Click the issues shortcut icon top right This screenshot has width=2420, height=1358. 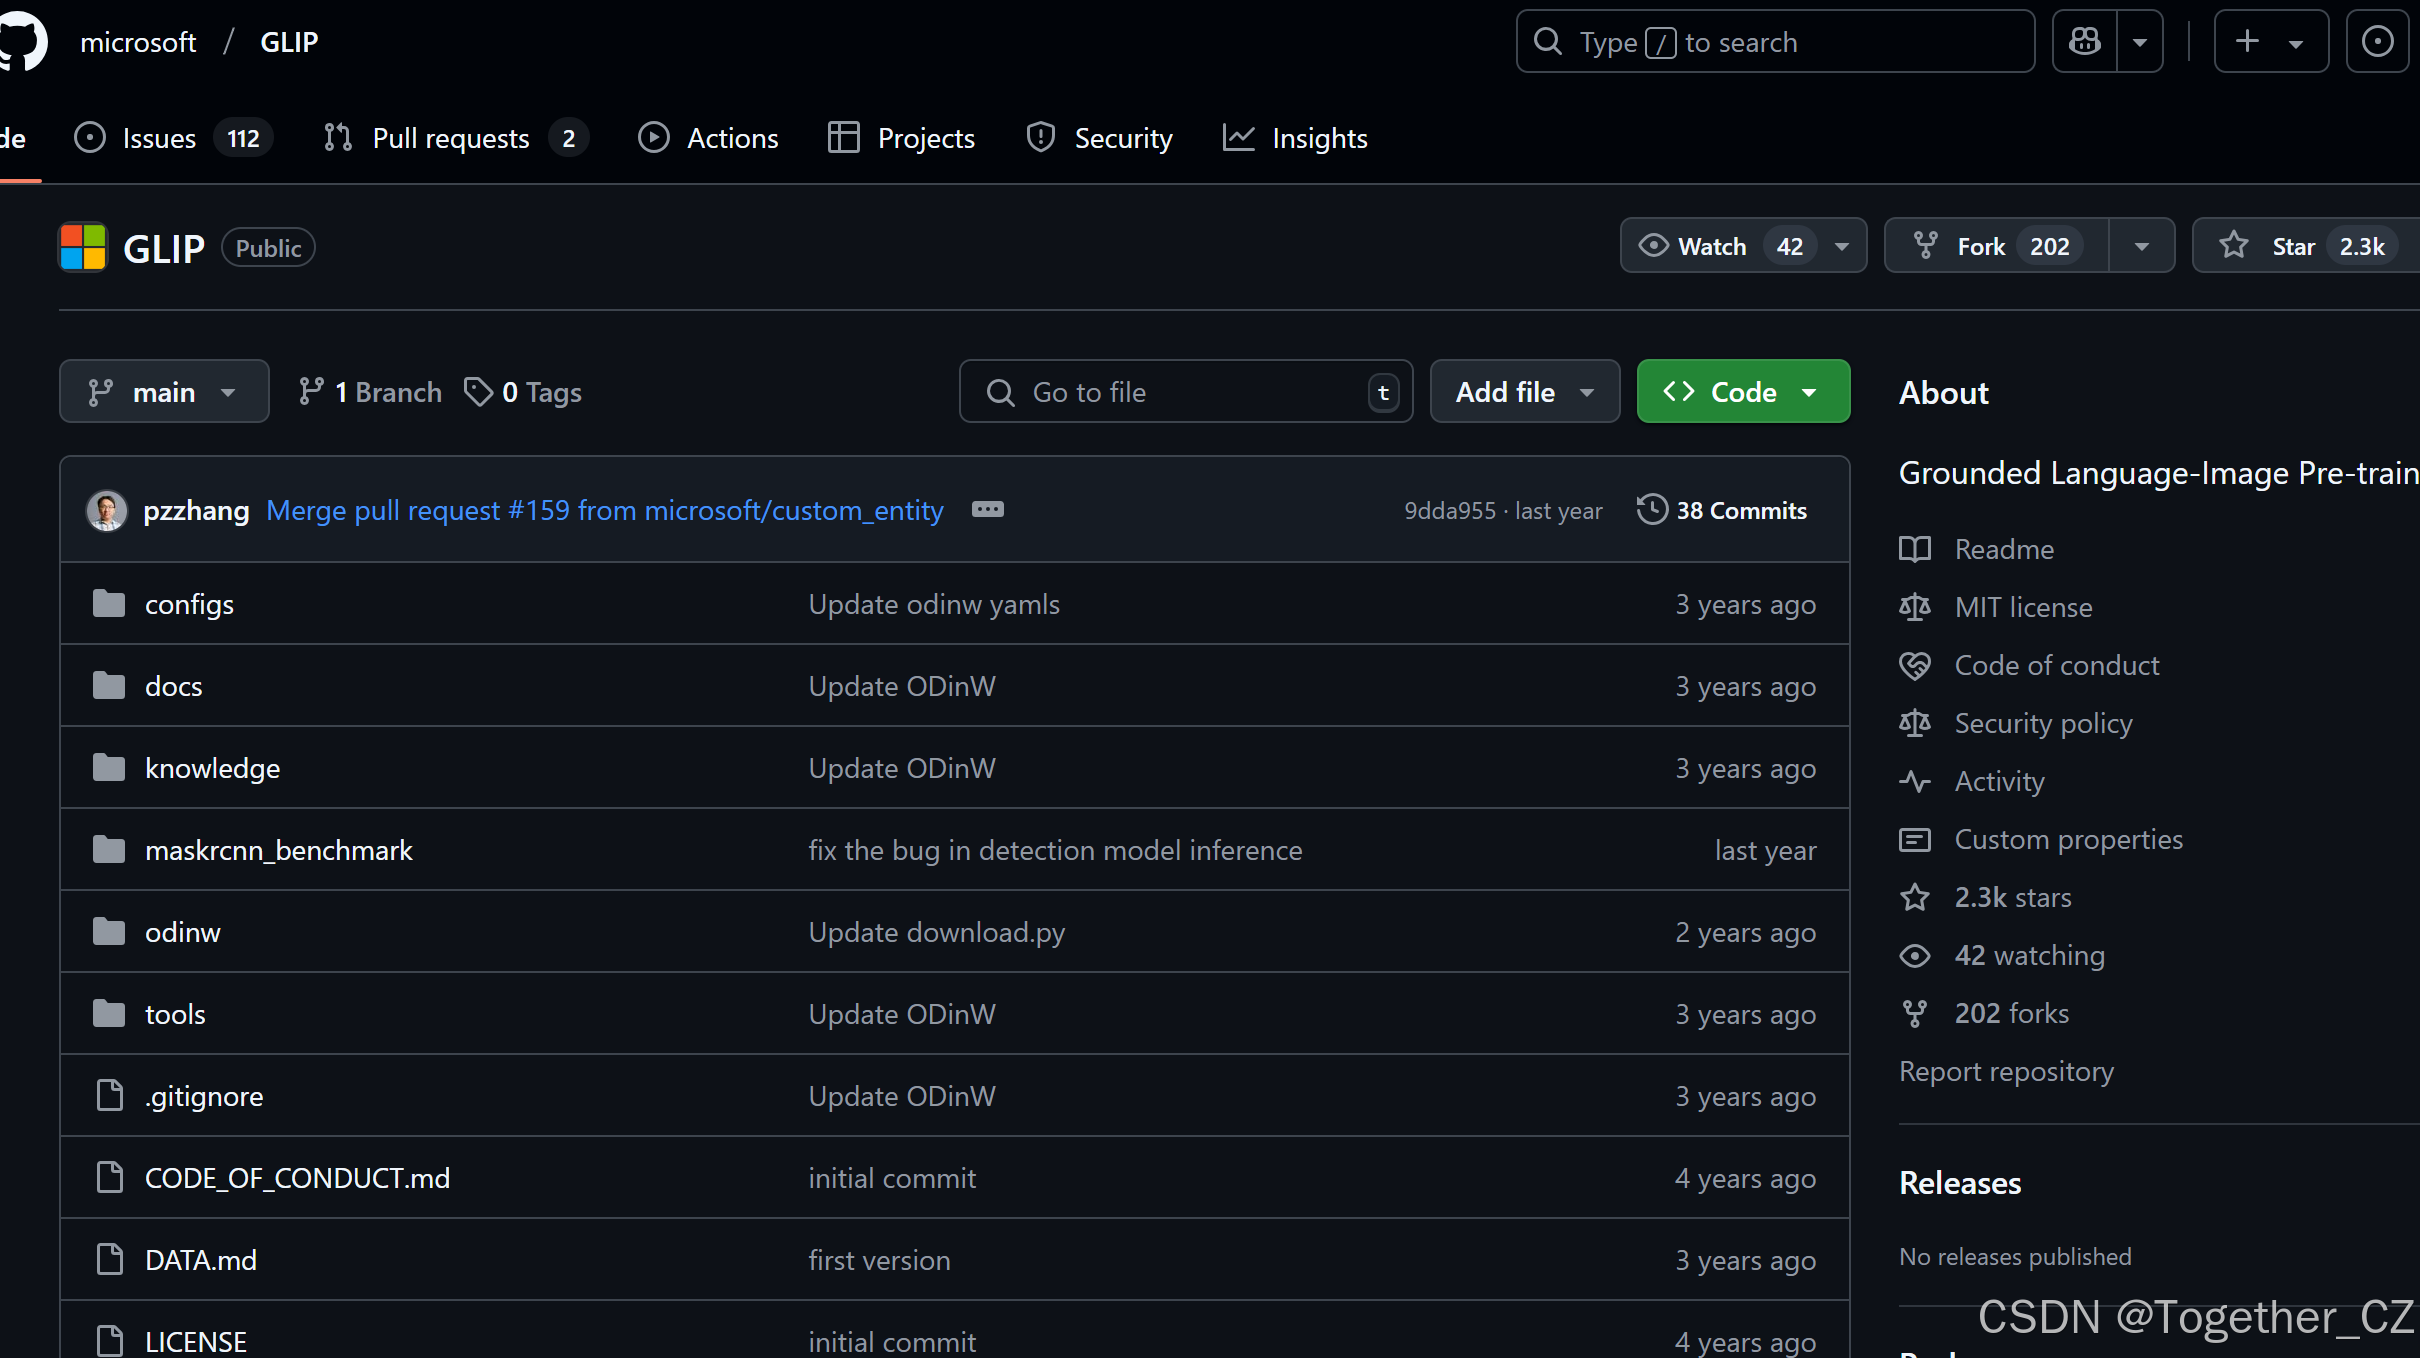(2377, 42)
